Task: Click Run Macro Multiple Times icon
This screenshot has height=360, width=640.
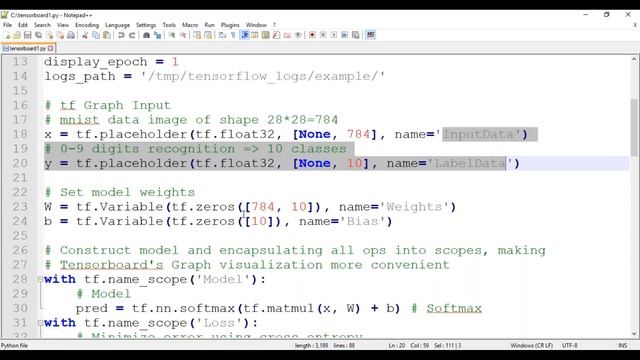Action: click(x=345, y=35)
